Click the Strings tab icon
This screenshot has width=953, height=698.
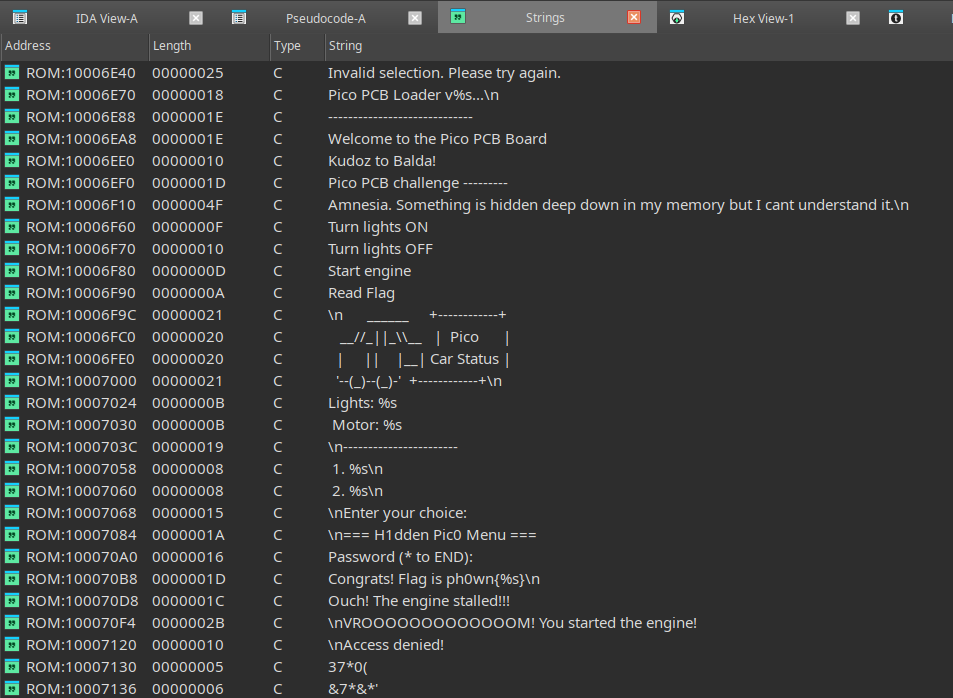(458, 17)
